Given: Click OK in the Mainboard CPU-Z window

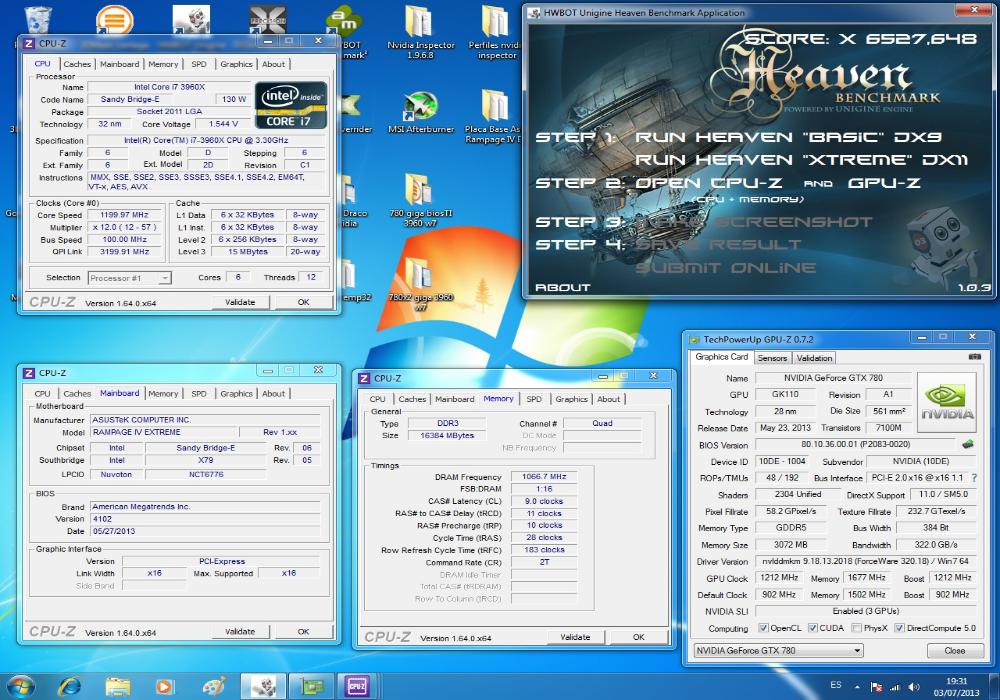Looking at the screenshot, I should point(304,631).
